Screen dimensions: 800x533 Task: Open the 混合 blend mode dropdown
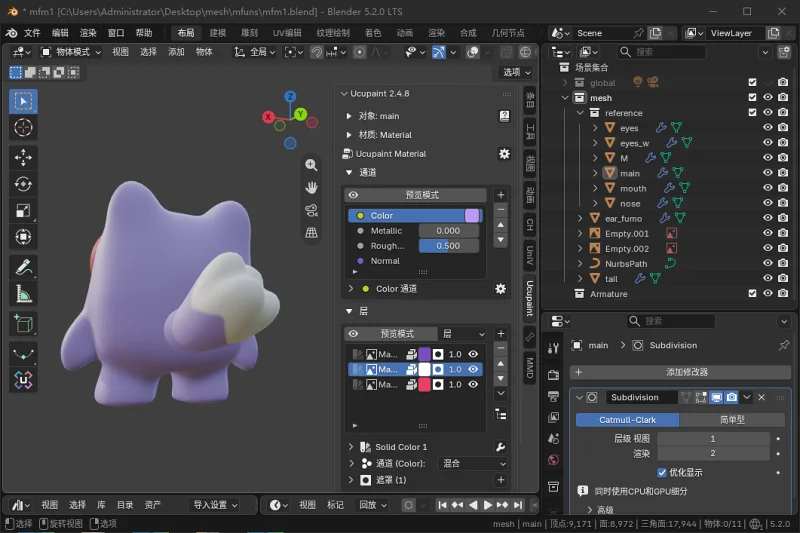pos(473,464)
